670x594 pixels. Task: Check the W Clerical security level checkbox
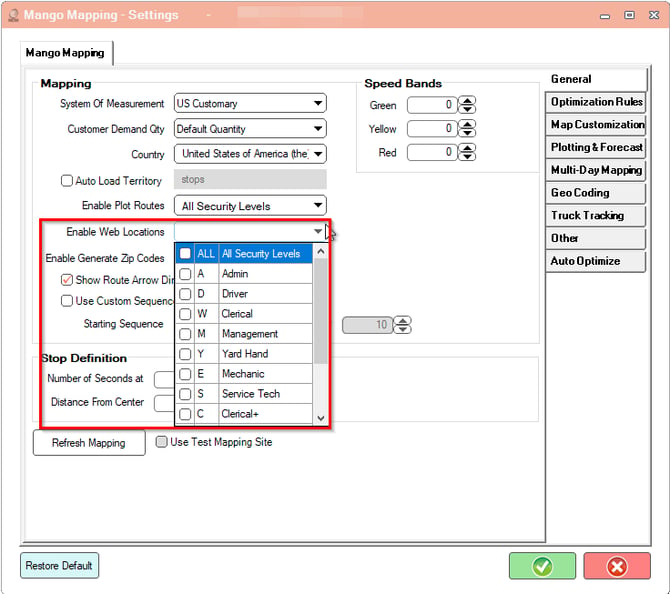click(185, 314)
